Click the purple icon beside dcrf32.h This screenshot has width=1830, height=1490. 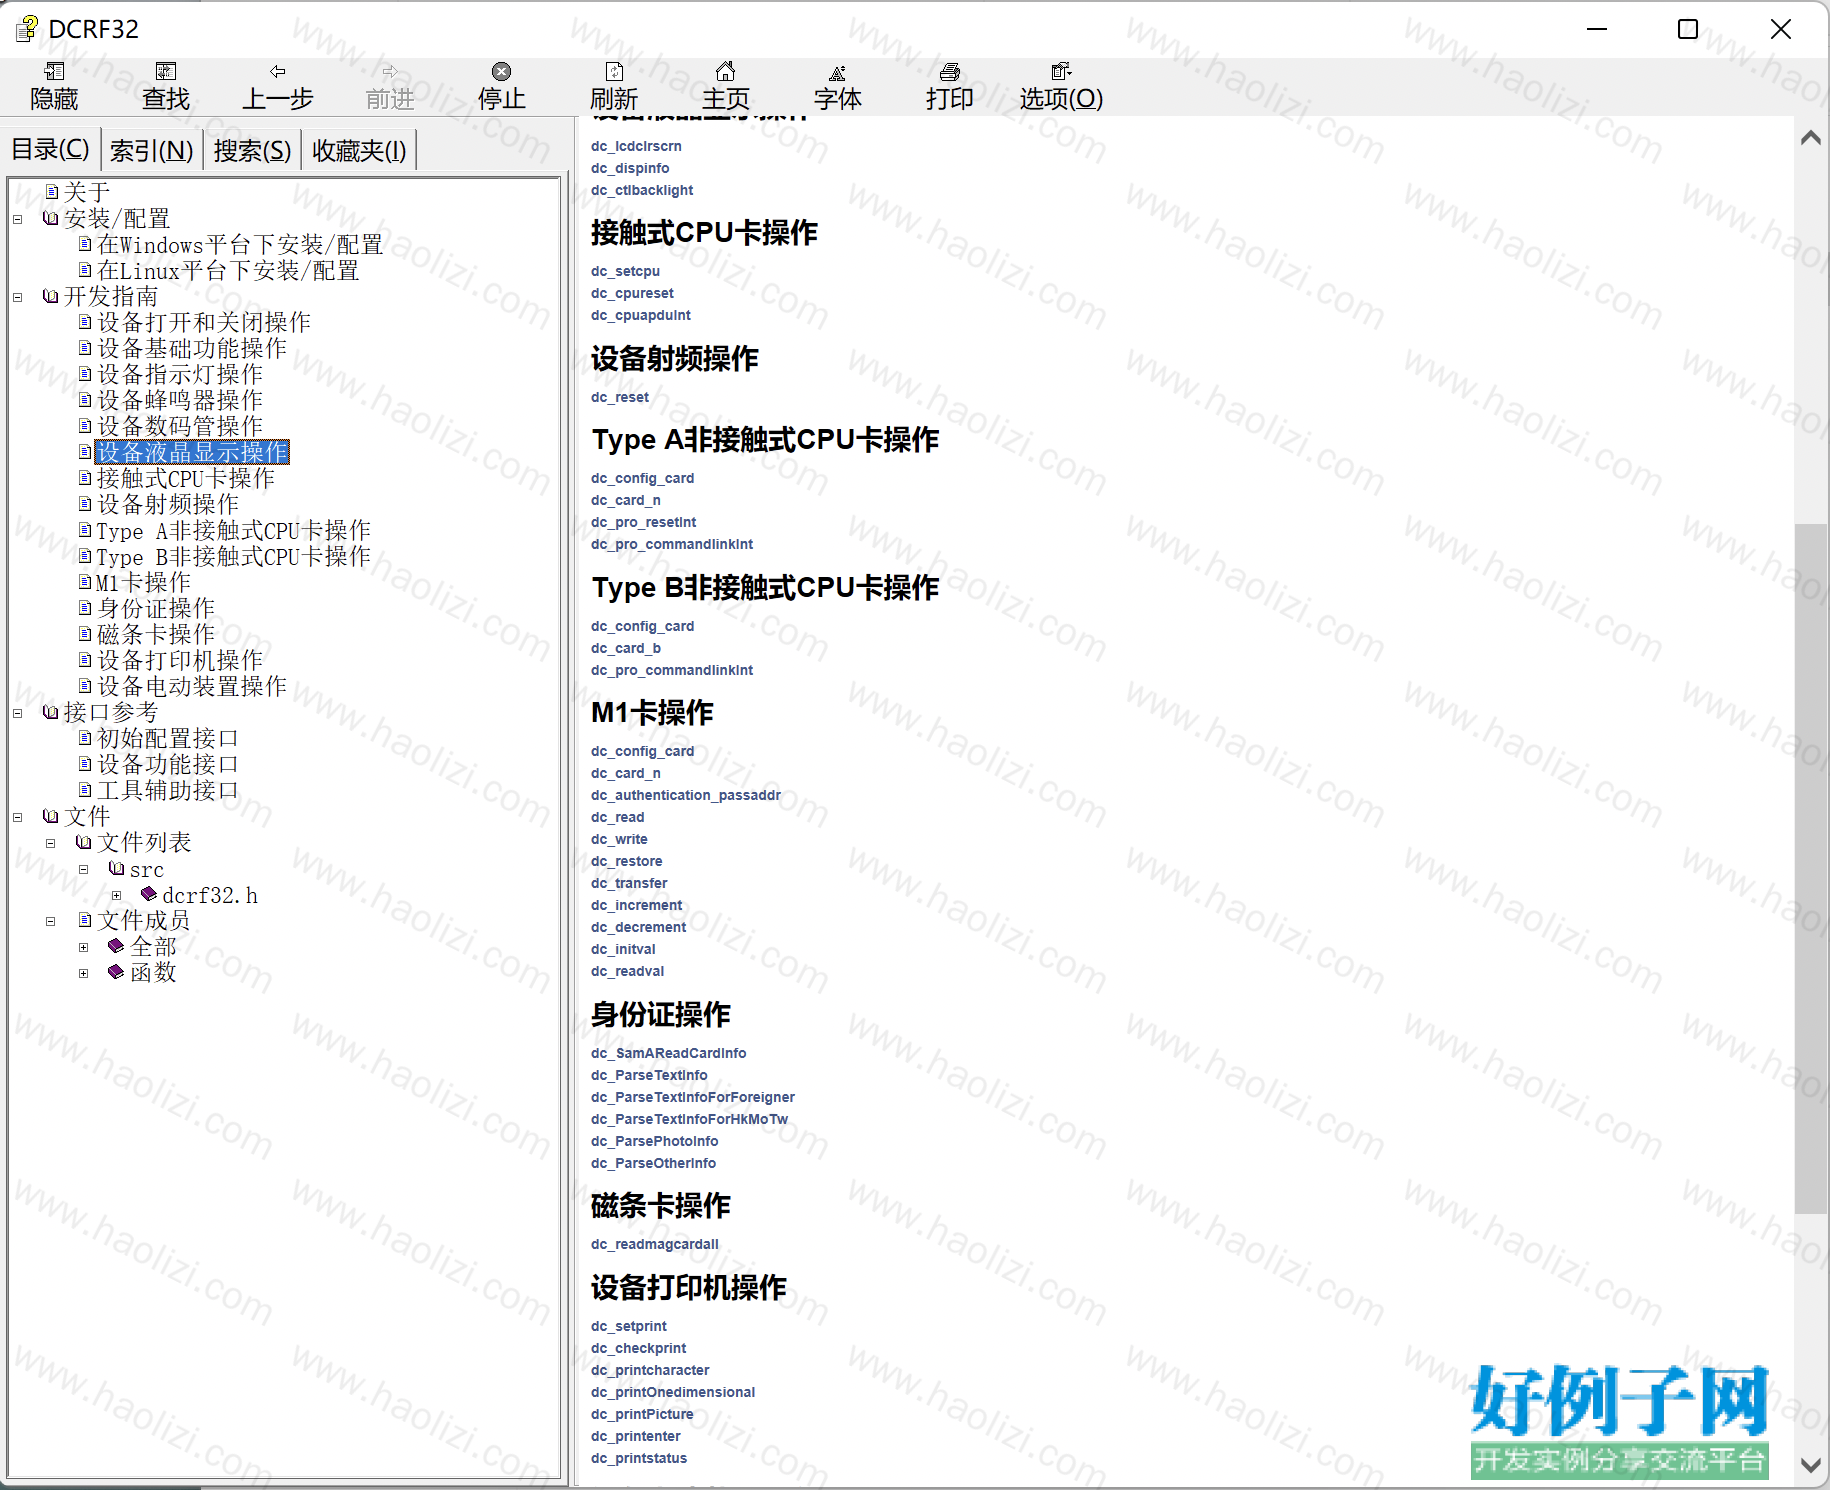pyautogui.click(x=149, y=894)
